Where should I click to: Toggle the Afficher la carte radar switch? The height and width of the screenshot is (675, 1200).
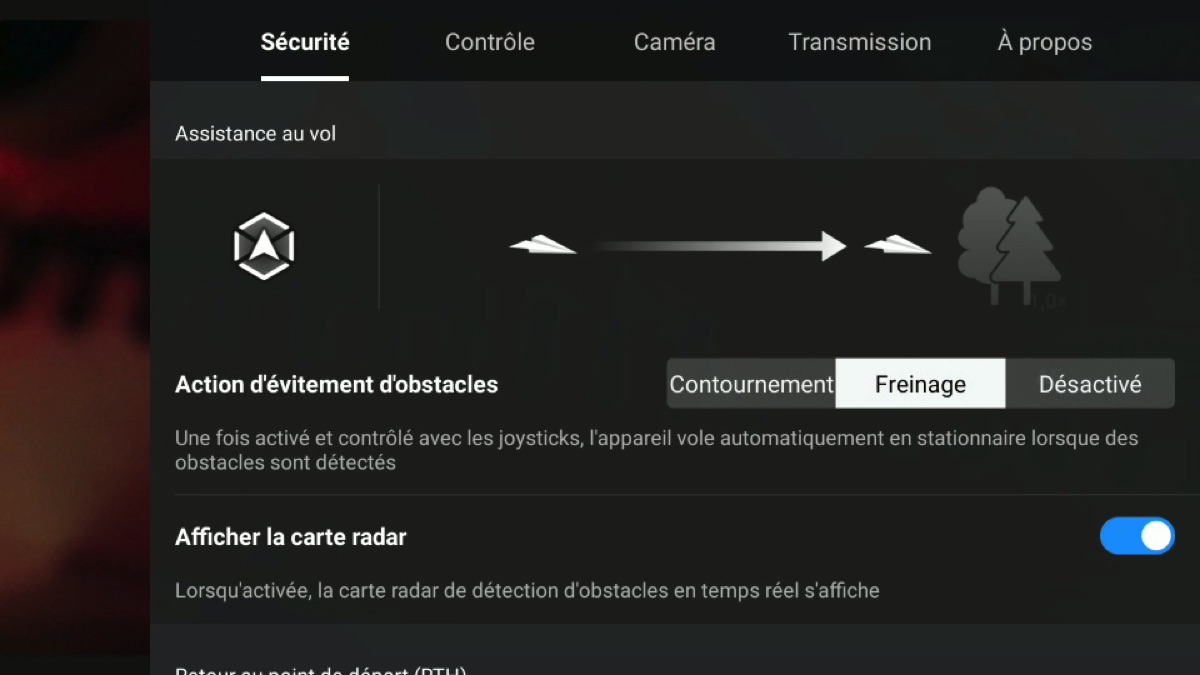pyautogui.click(x=1137, y=536)
